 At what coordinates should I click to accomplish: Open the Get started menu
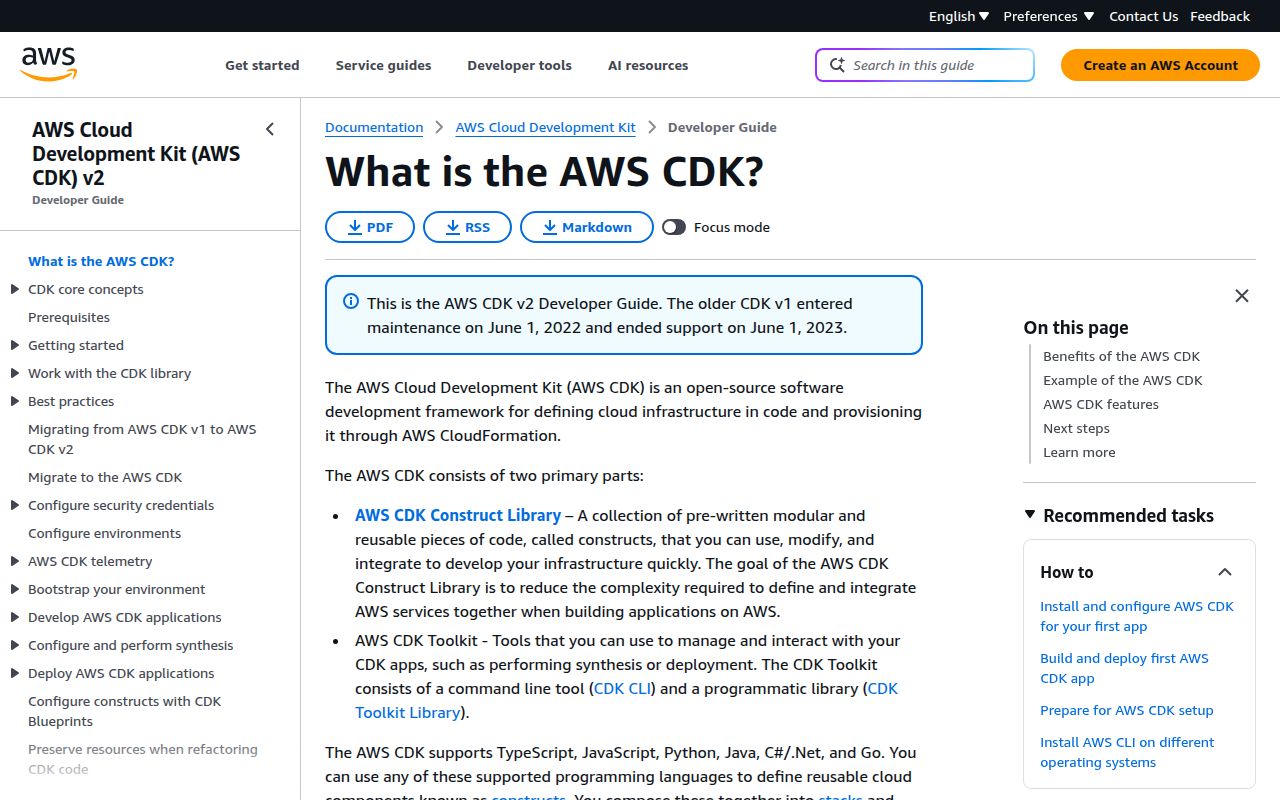[262, 65]
